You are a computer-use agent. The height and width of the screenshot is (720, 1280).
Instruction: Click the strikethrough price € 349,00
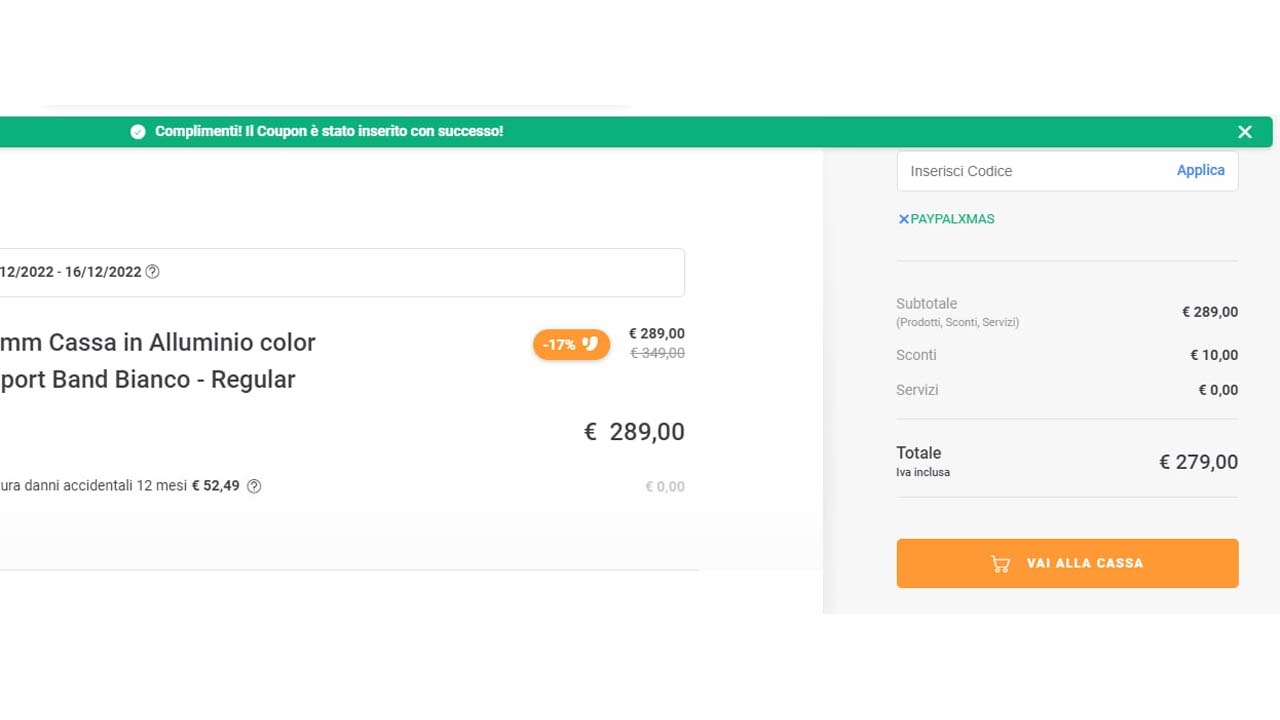click(657, 353)
